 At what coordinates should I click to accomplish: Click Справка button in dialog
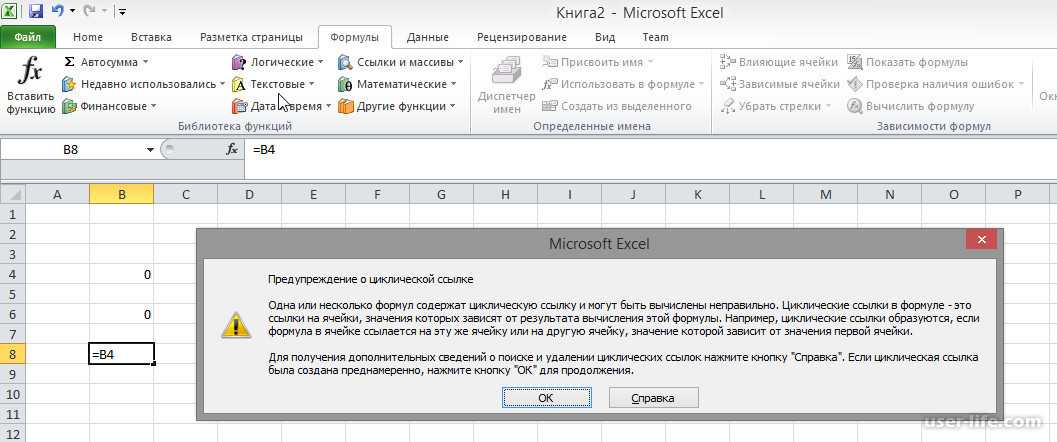653,398
